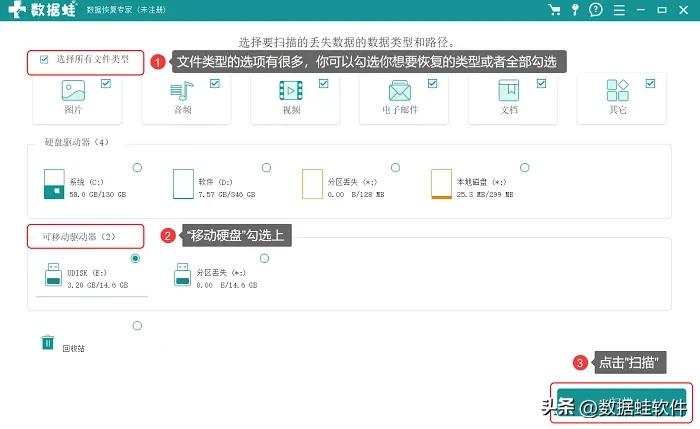
Task: Click the 视频 video type icon
Action: point(291,91)
